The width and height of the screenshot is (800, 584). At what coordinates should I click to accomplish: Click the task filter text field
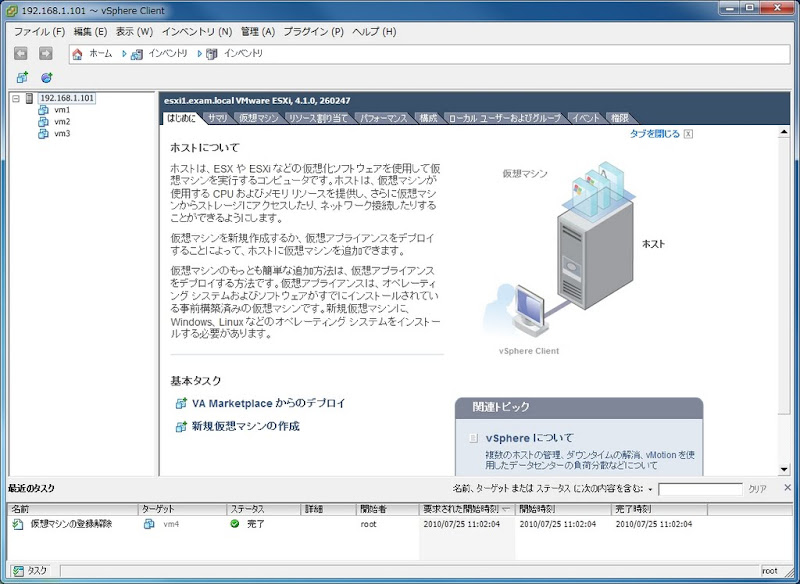click(700, 489)
